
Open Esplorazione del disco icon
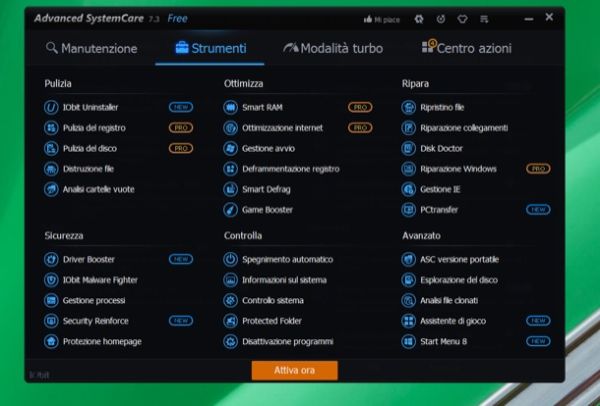[408, 280]
